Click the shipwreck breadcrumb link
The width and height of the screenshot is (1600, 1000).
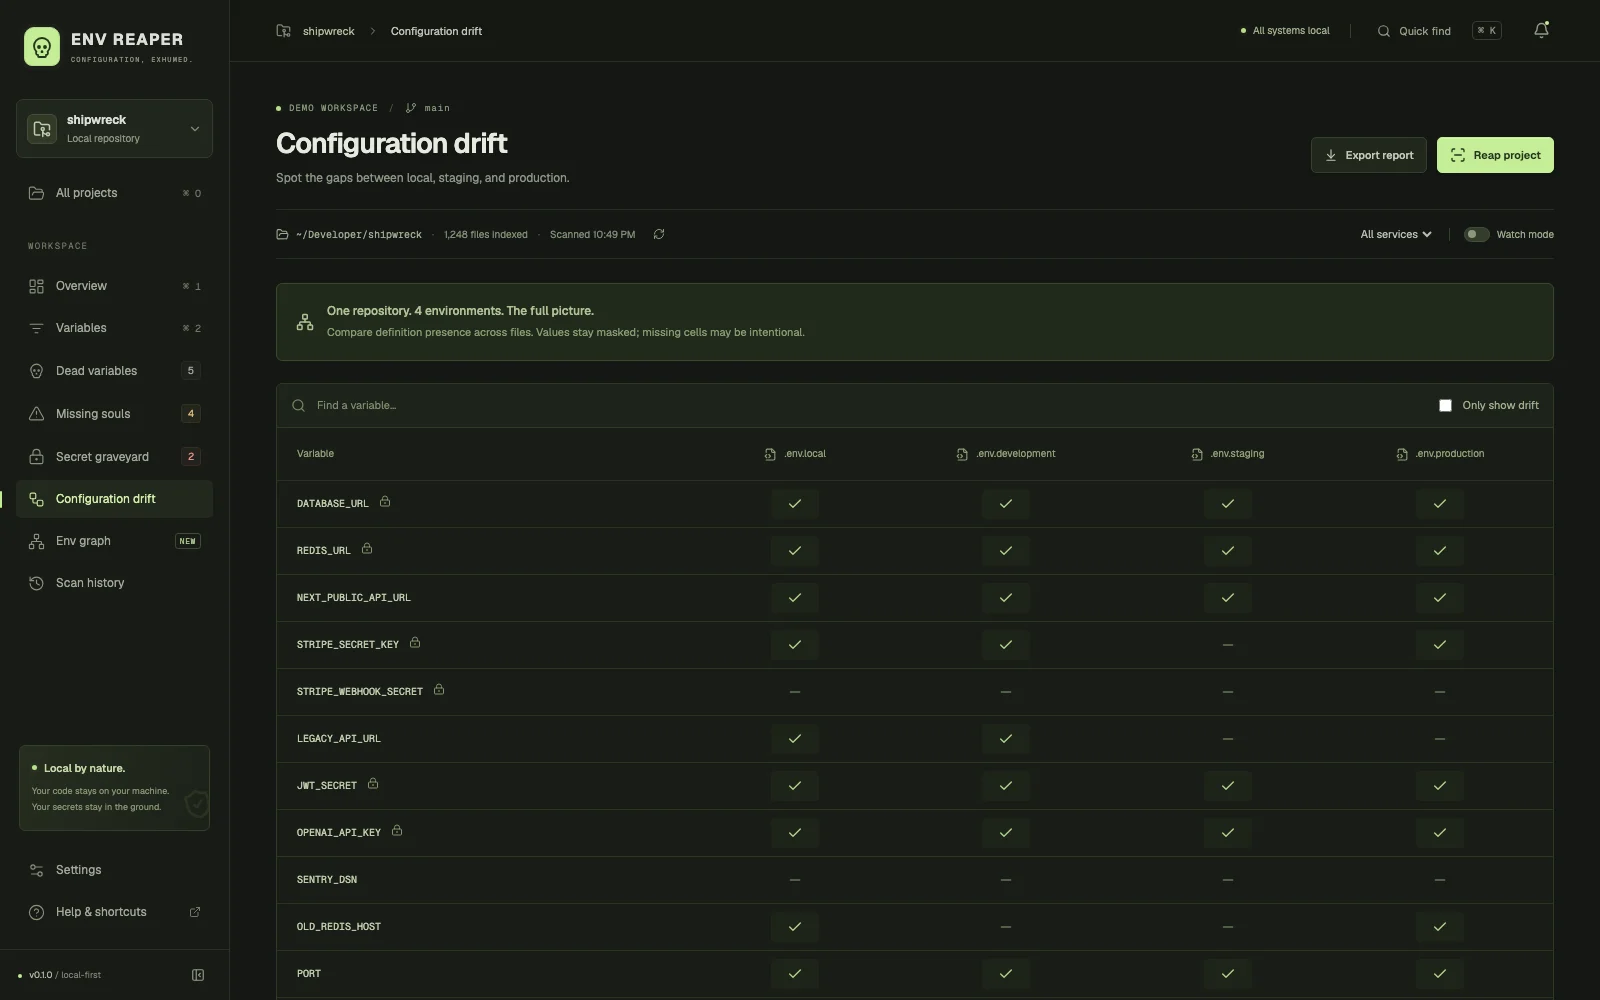pyautogui.click(x=328, y=31)
